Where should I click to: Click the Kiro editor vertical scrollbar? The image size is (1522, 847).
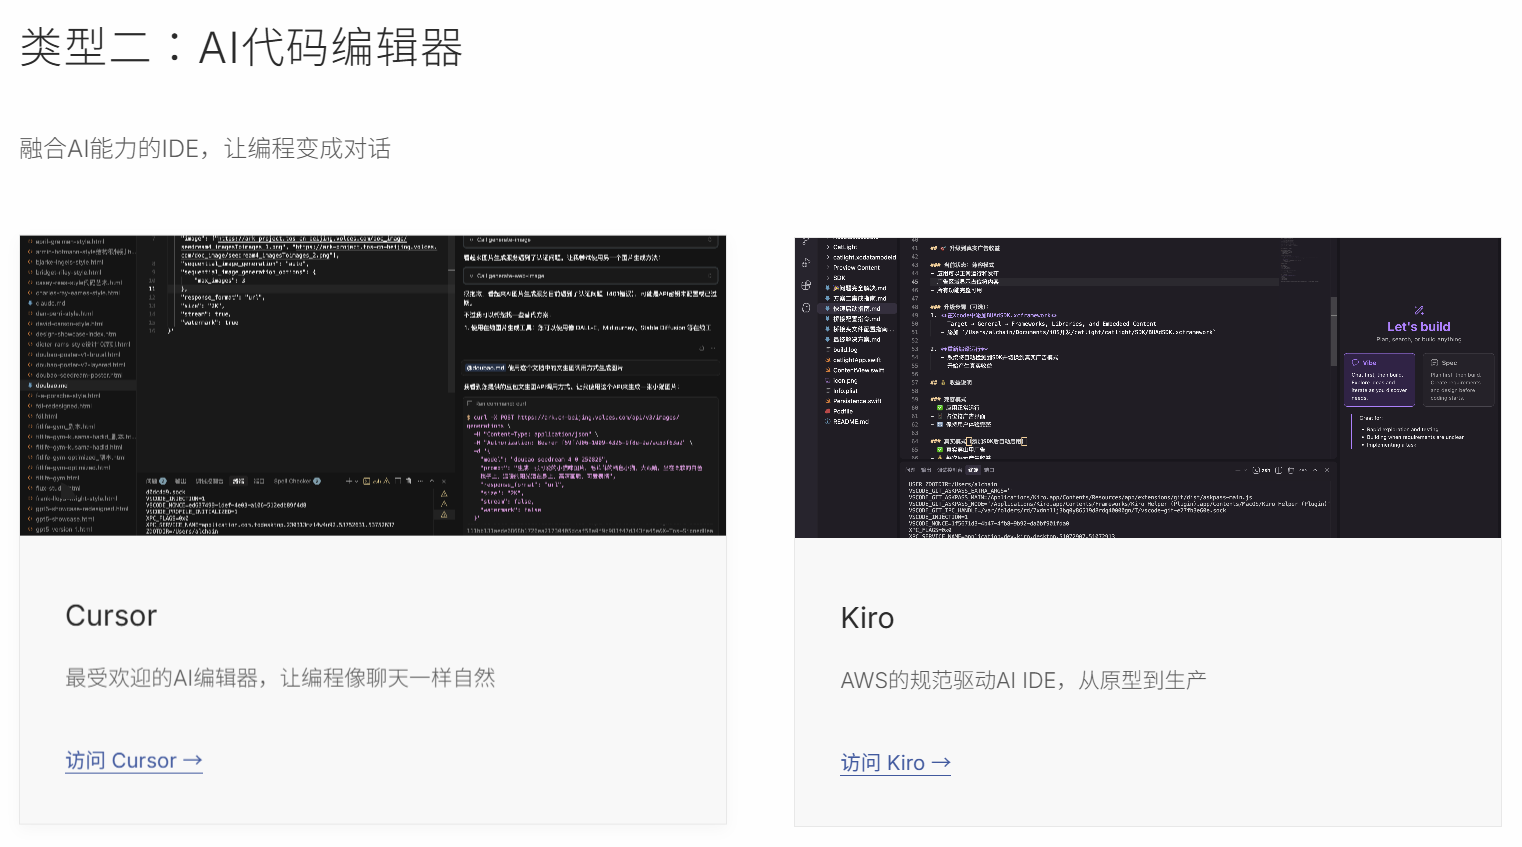(x=1333, y=330)
